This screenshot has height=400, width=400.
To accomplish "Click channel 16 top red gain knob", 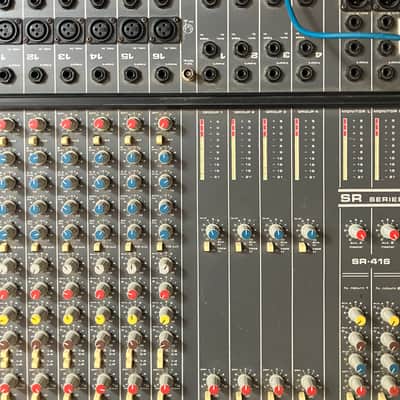I will coord(165,123).
